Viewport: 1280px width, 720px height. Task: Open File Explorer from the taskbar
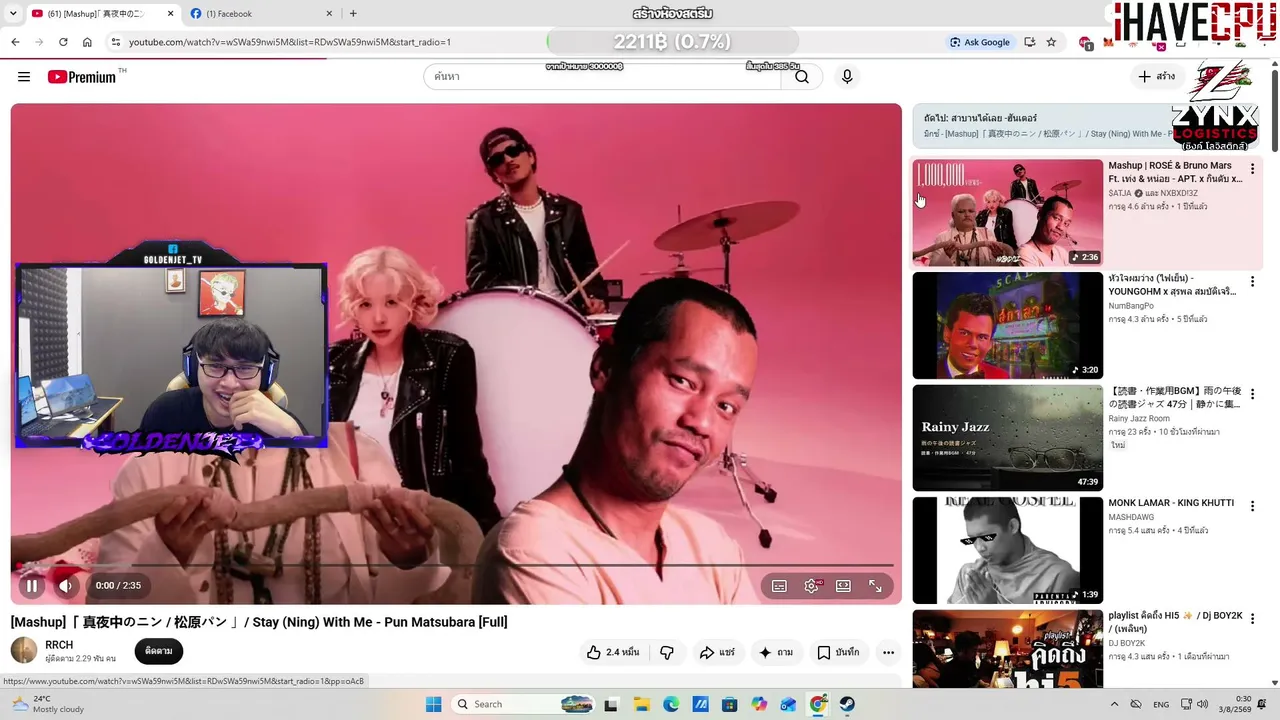coord(641,704)
